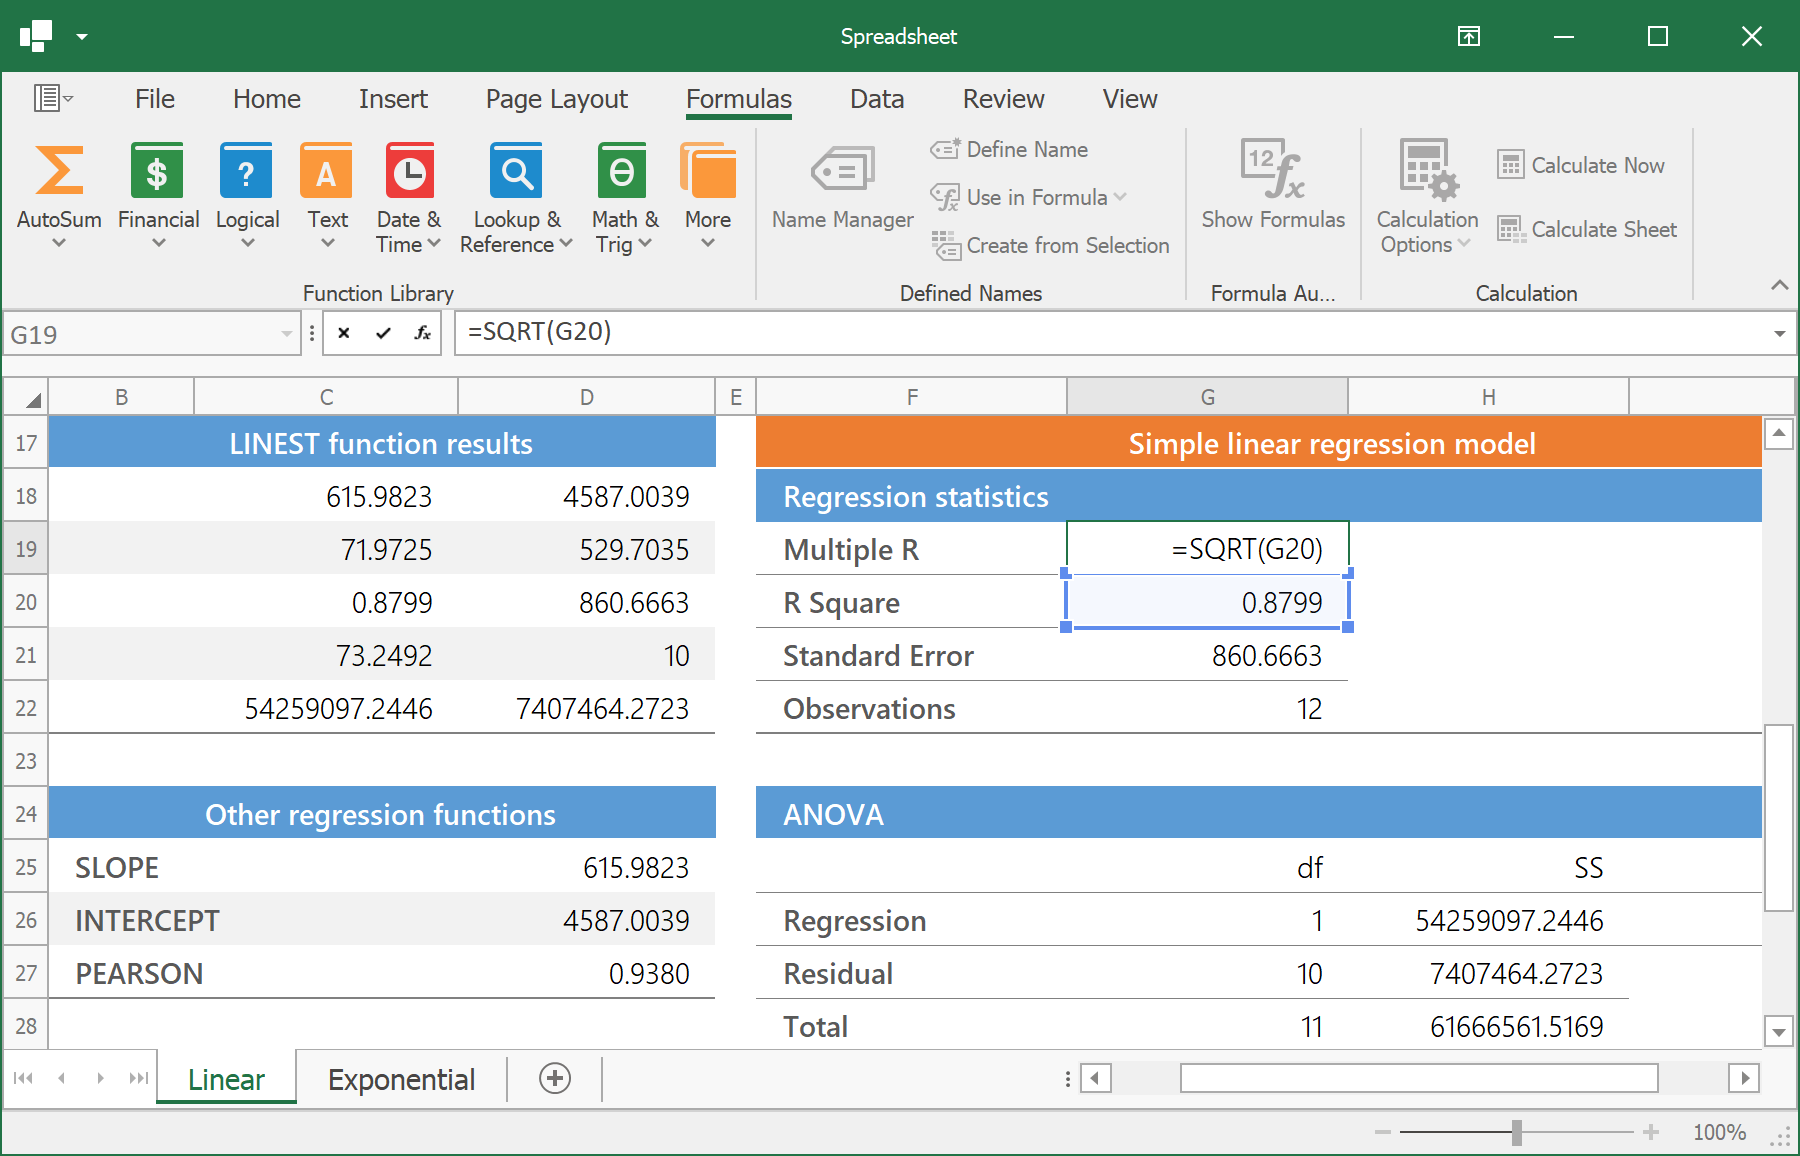Image resolution: width=1800 pixels, height=1156 pixels.
Task: Collapse the ribbon with the chevron
Action: (x=1779, y=286)
